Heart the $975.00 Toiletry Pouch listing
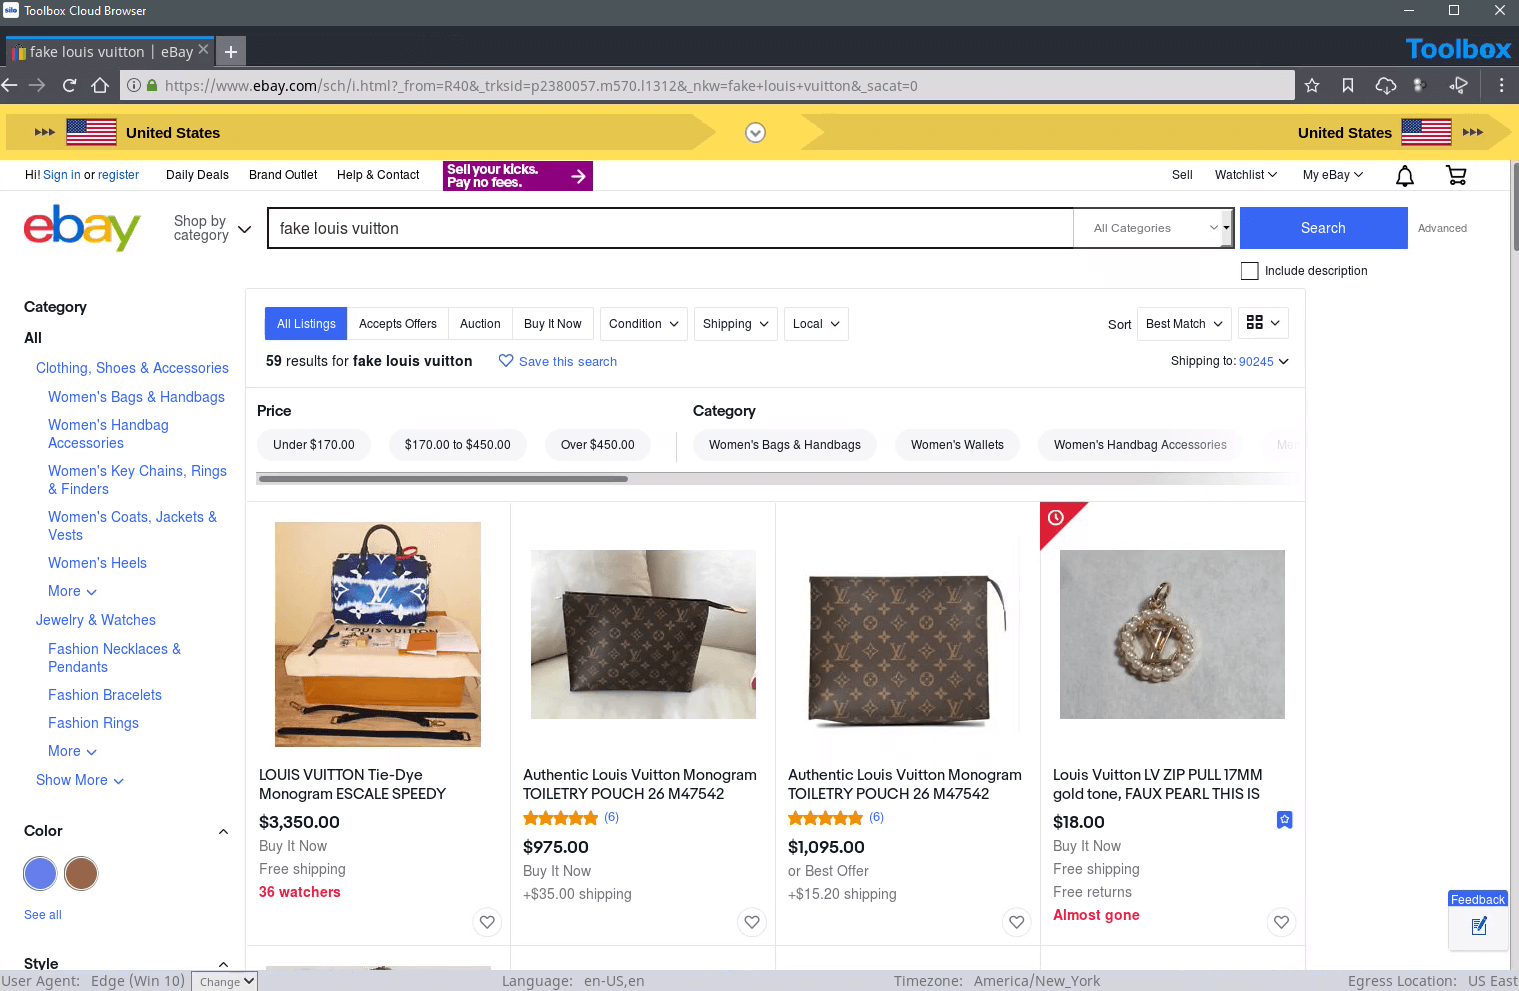The image size is (1519, 991). [x=752, y=922]
